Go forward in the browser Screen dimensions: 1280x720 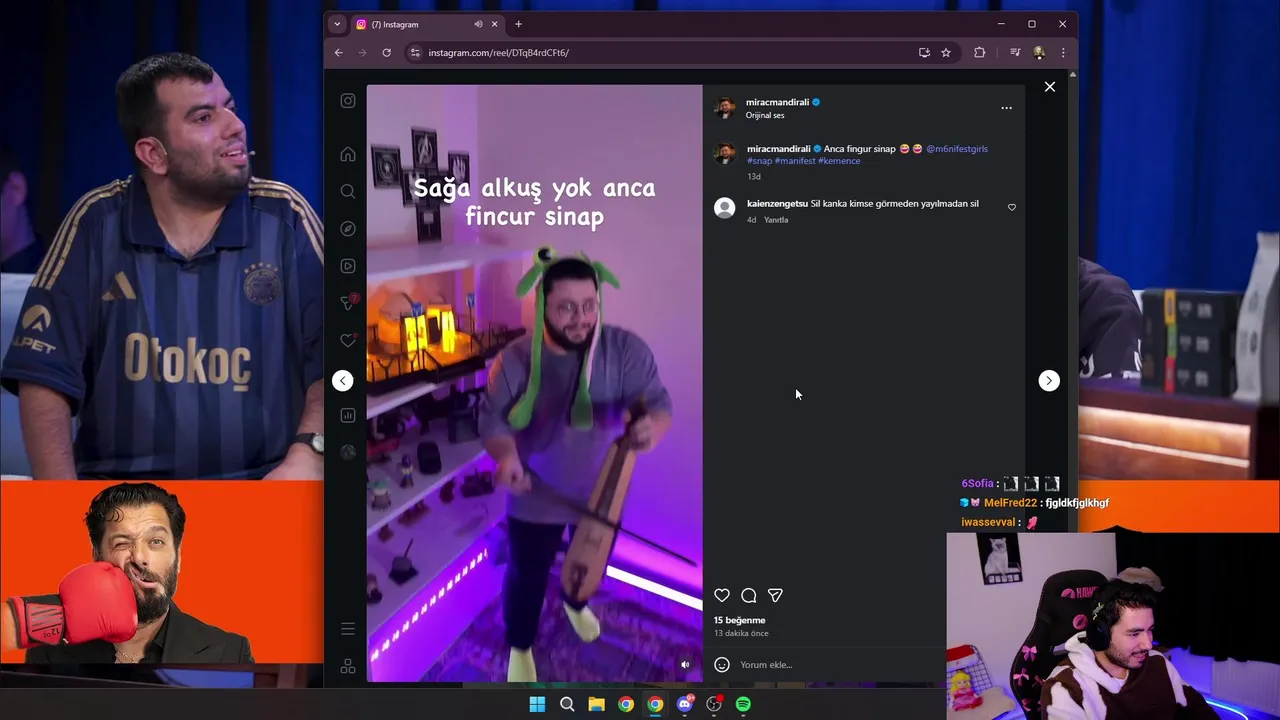tap(362, 52)
